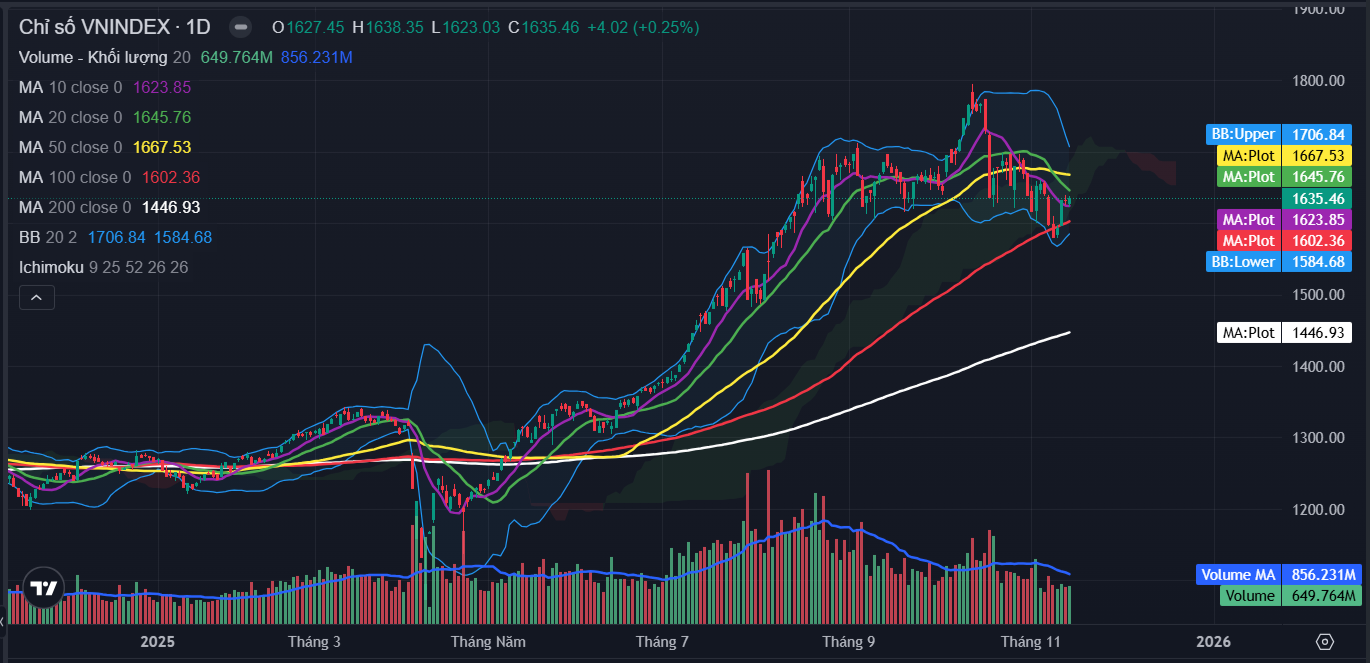1370x663 pixels.
Task: Click the gray pill icon next to VNINDEX title
Action: 240,27
